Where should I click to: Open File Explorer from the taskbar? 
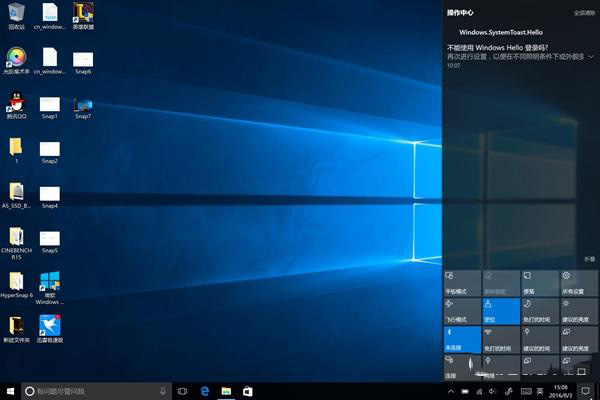(226, 391)
